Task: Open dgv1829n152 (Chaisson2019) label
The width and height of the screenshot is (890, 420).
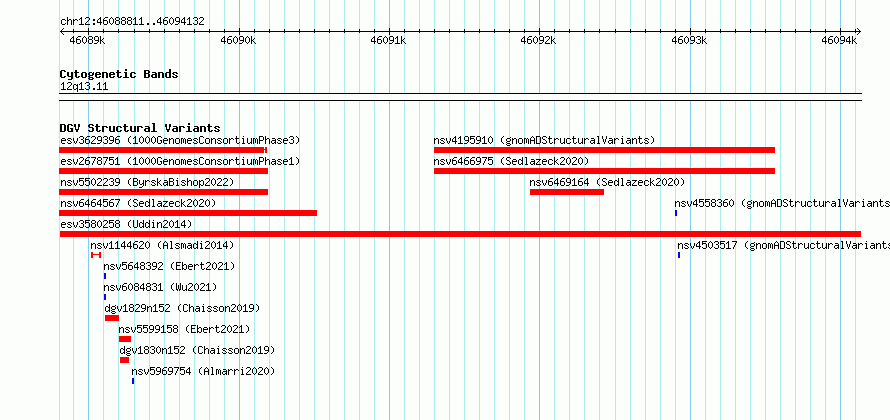Action: point(182,308)
